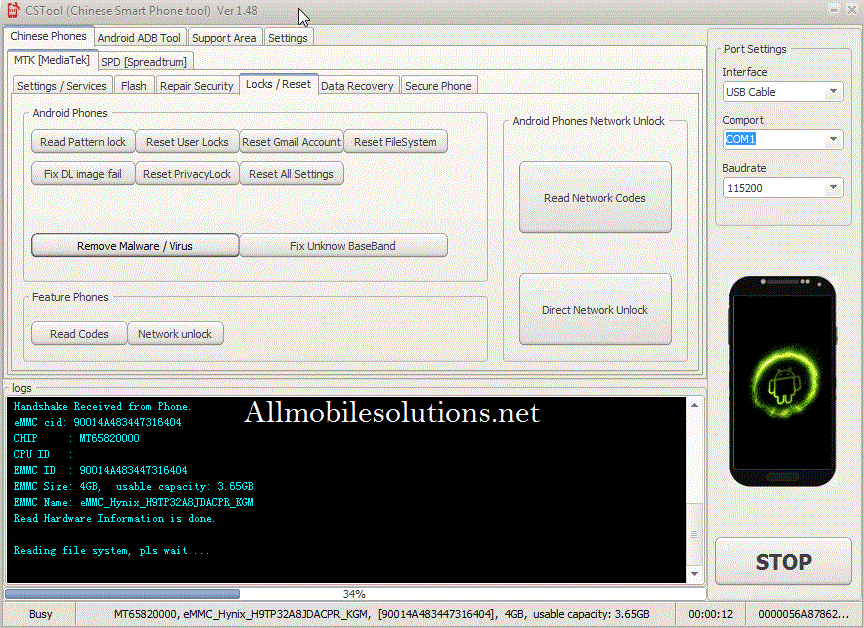Click the Read Pattern lock button

(83, 142)
